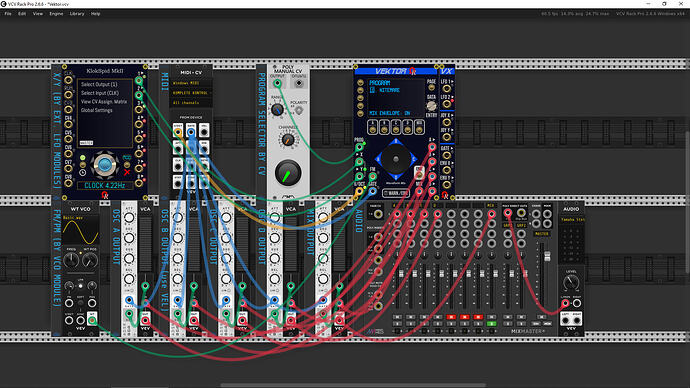
Task: Click View CV Assign. Matrix entry
Action: (104, 102)
